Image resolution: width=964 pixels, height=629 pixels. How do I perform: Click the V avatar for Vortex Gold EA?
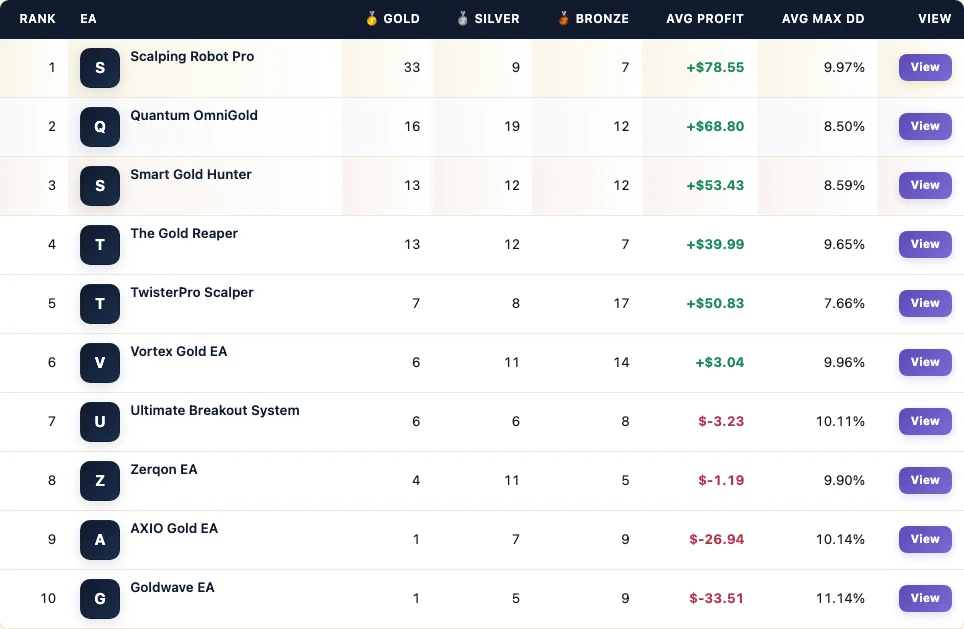100,363
